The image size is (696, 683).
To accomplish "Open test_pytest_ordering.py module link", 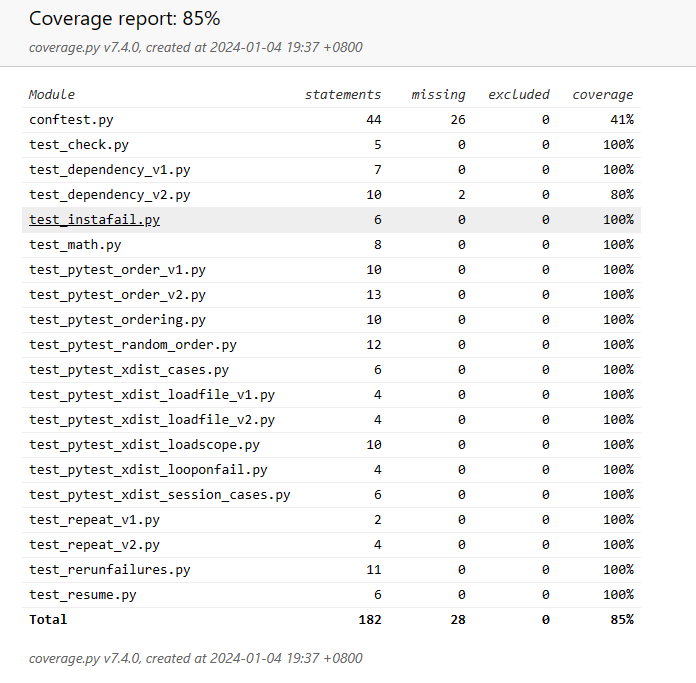I will (x=117, y=319).
